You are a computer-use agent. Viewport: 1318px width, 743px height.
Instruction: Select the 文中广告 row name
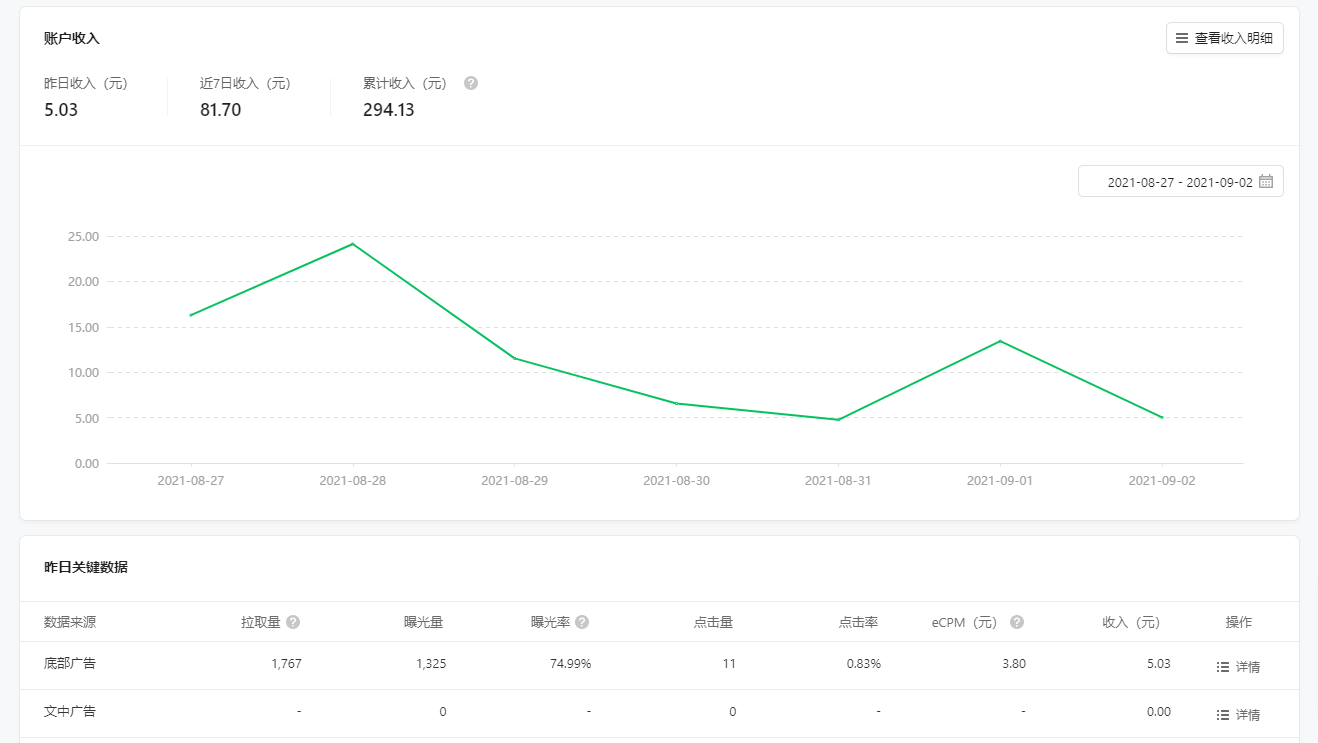70,711
